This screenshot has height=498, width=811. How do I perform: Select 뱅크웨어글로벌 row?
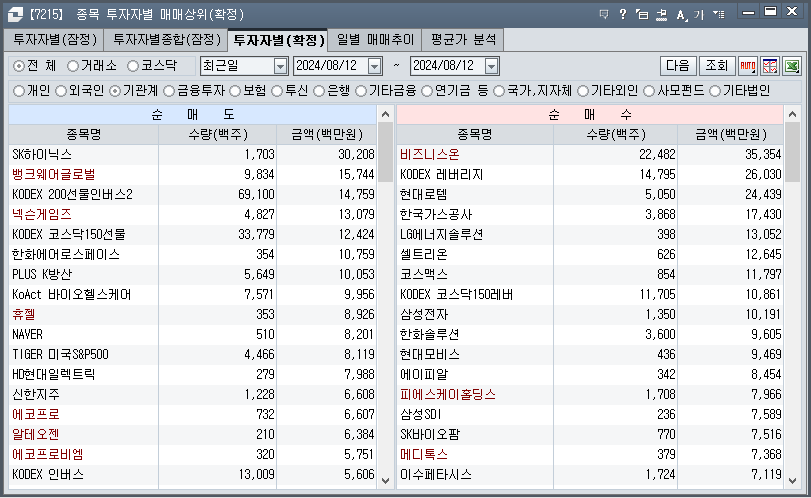[192, 175]
